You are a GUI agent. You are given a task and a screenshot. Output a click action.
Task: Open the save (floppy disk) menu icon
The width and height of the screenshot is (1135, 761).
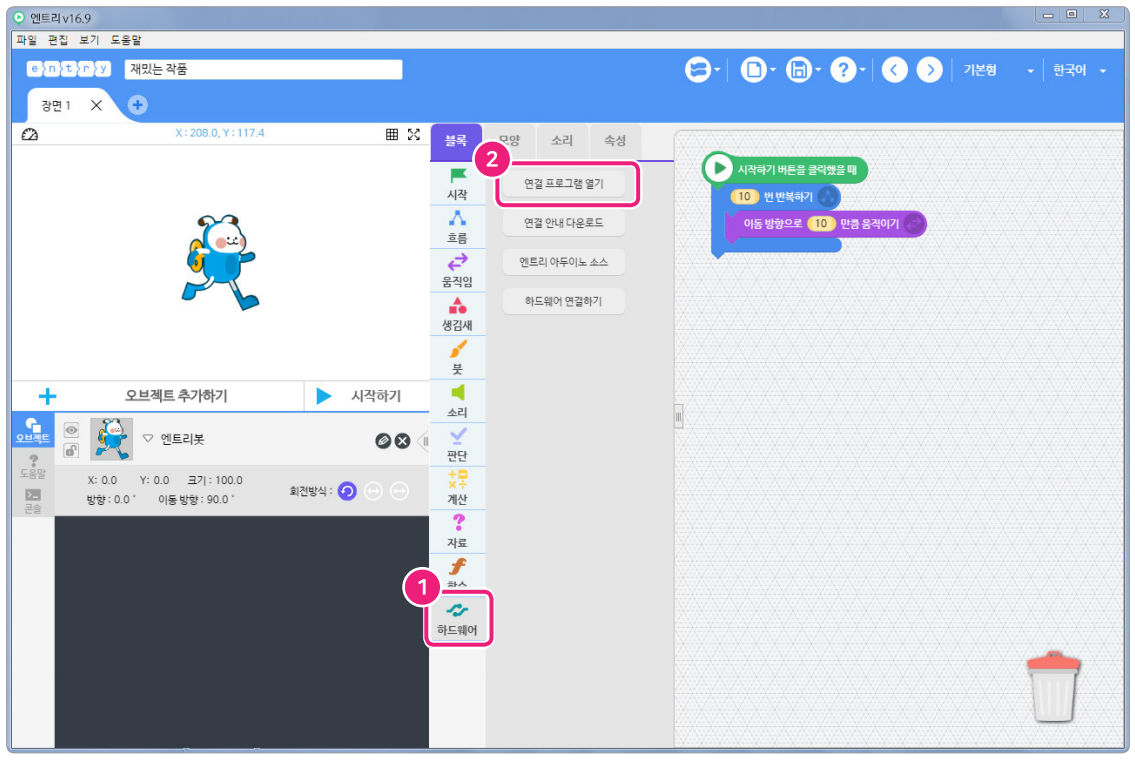coord(798,70)
